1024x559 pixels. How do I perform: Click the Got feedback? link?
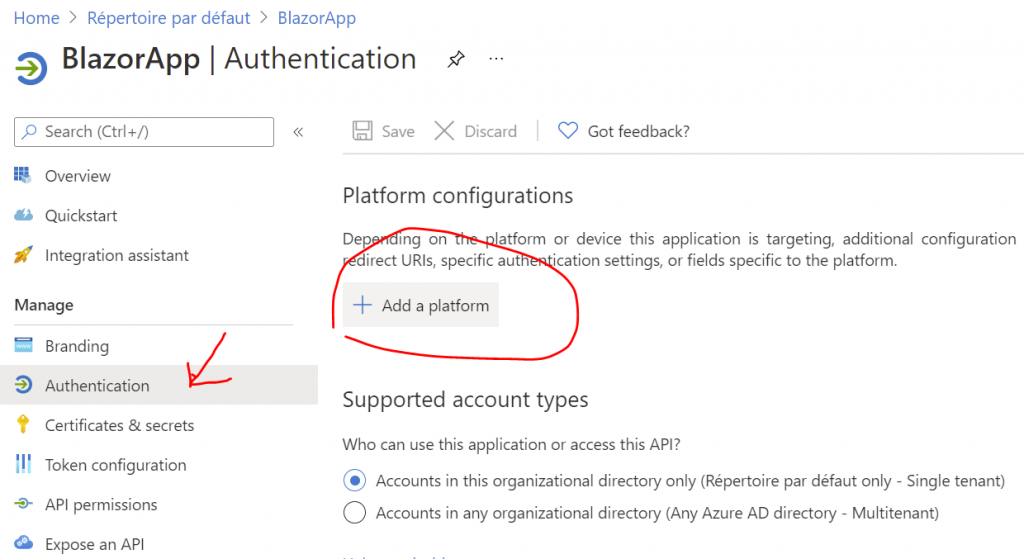click(x=638, y=131)
